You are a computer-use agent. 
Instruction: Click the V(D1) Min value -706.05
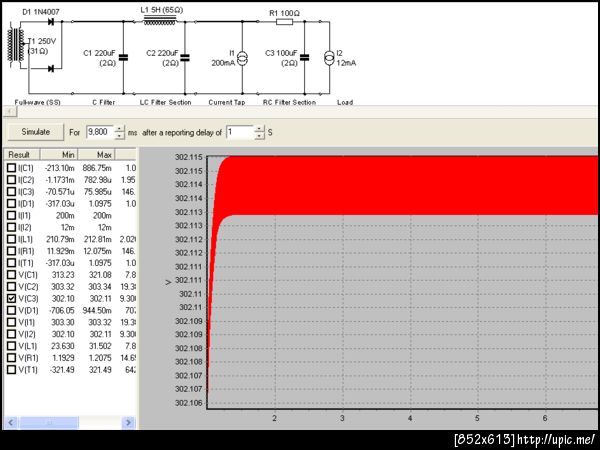pyautogui.click(x=62, y=310)
